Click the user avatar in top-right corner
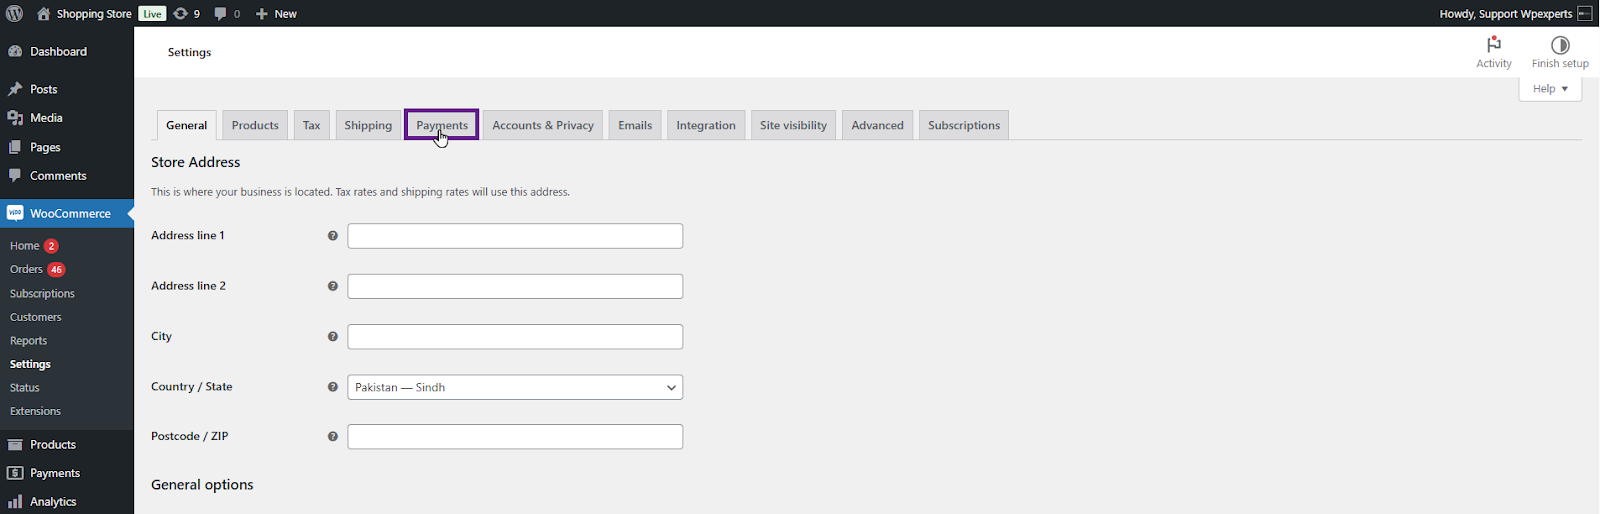 pos(1585,14)
